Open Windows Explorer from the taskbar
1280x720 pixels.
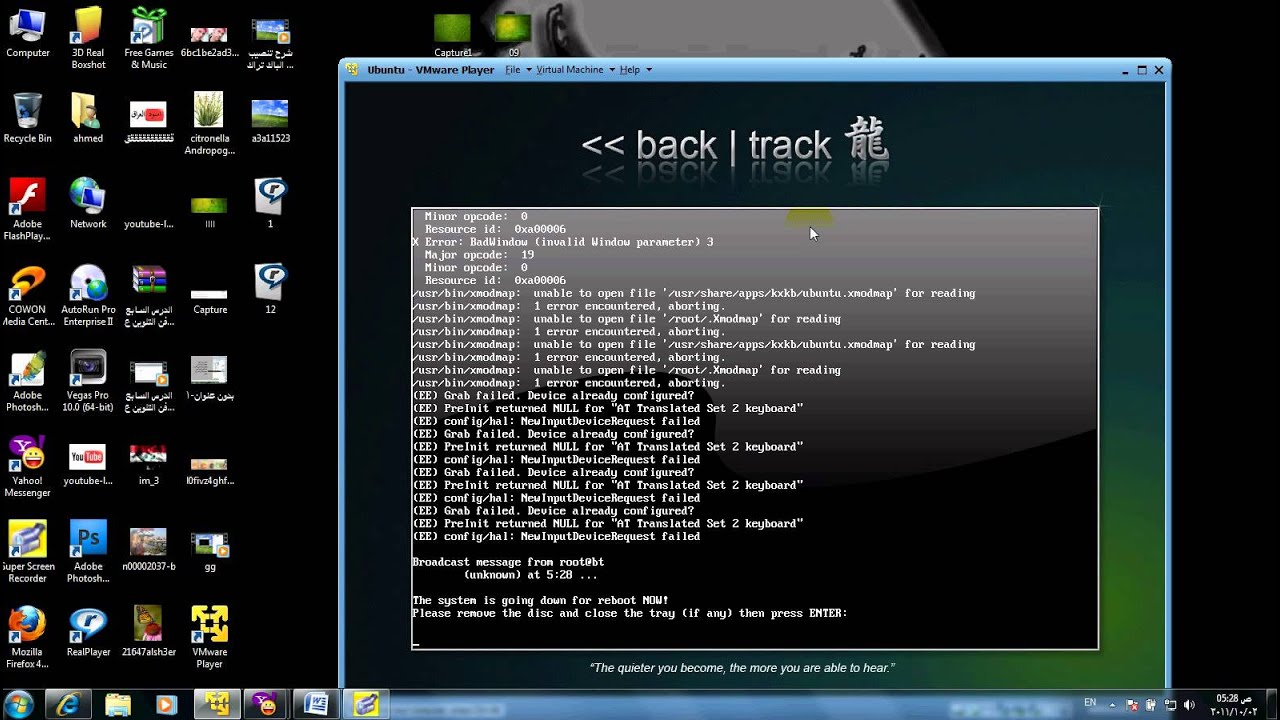point(117,704)
